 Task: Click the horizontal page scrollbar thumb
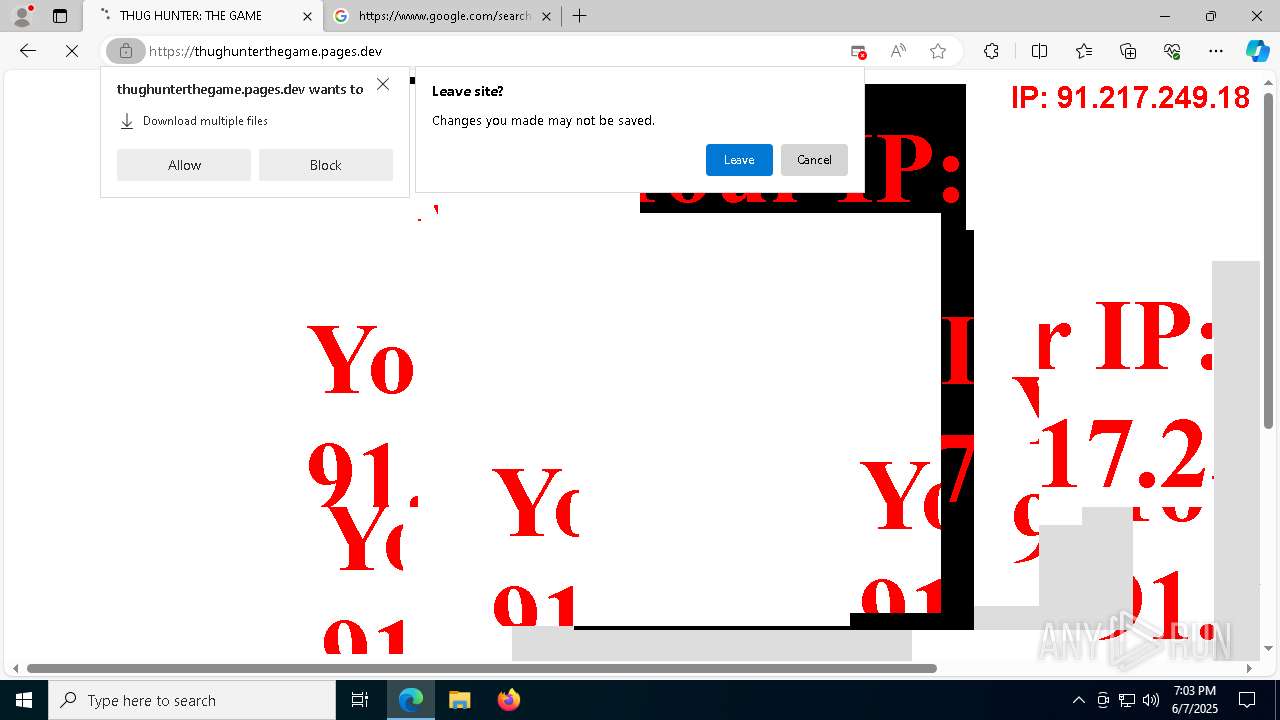(482, 668)
